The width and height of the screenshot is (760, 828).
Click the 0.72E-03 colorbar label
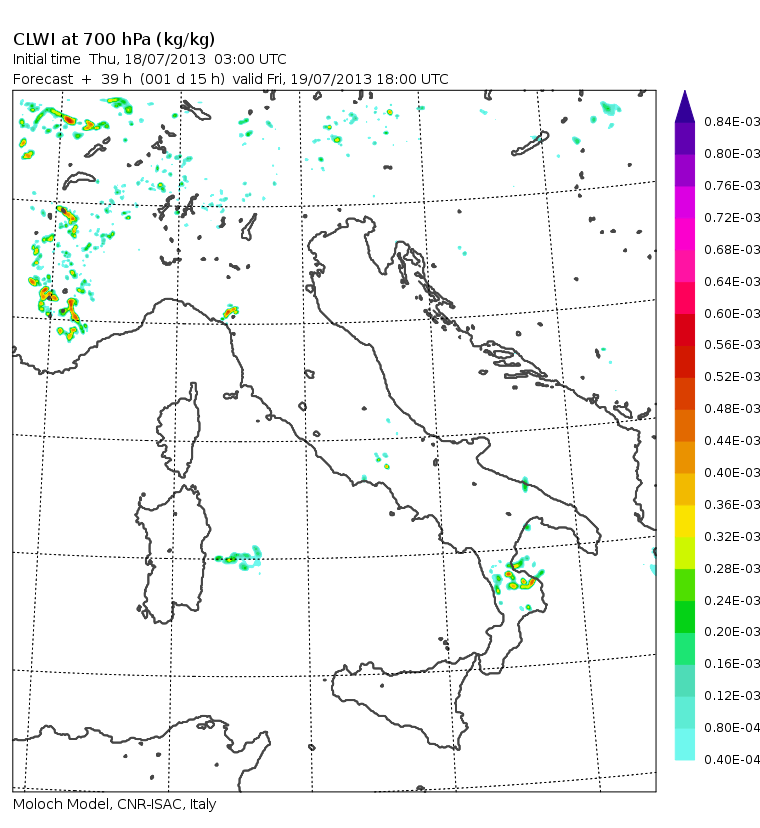click(x=732, y=218)
